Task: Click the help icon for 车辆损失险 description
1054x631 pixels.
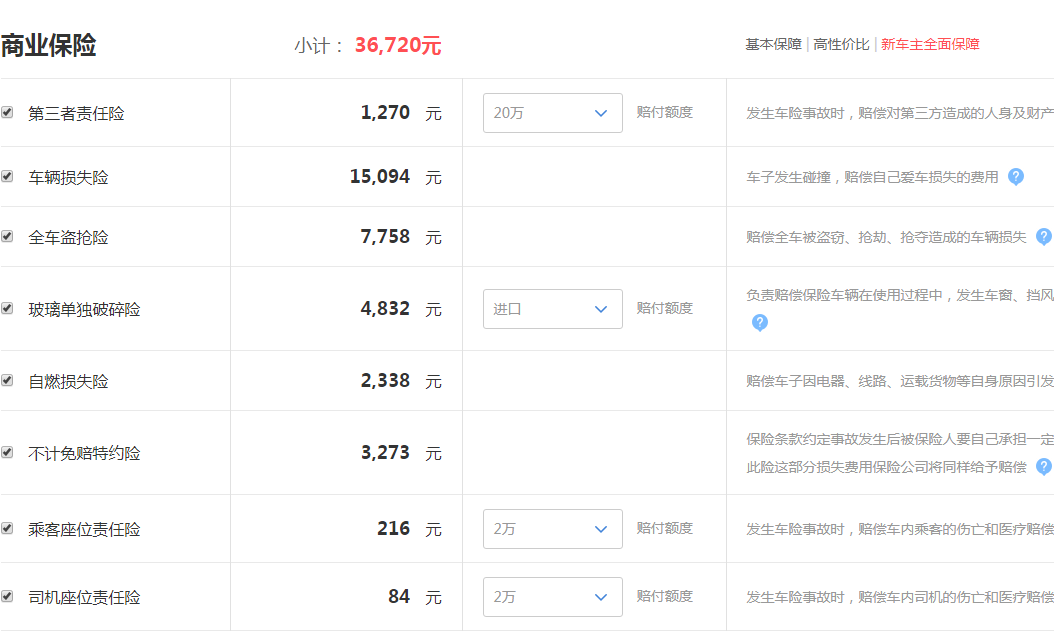Action: [1016, 177]
